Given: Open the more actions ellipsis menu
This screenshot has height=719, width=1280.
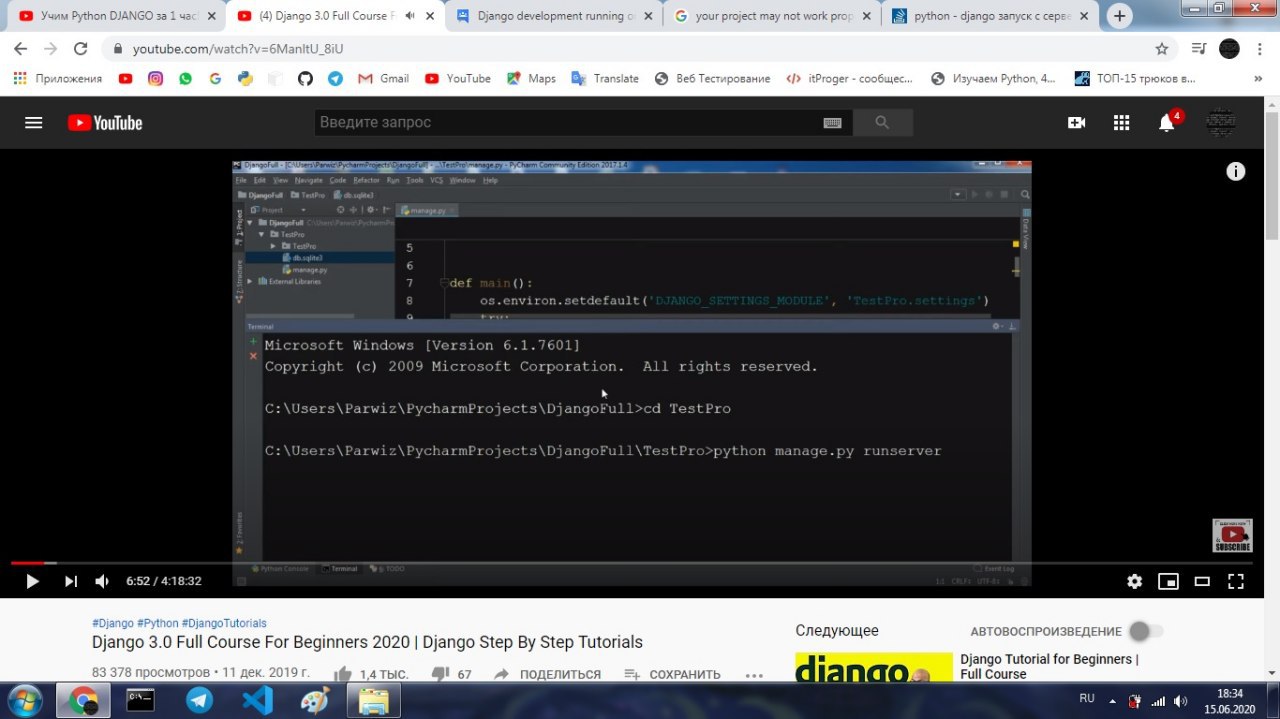Looking at the screenshot, I should tap(754, 675).
